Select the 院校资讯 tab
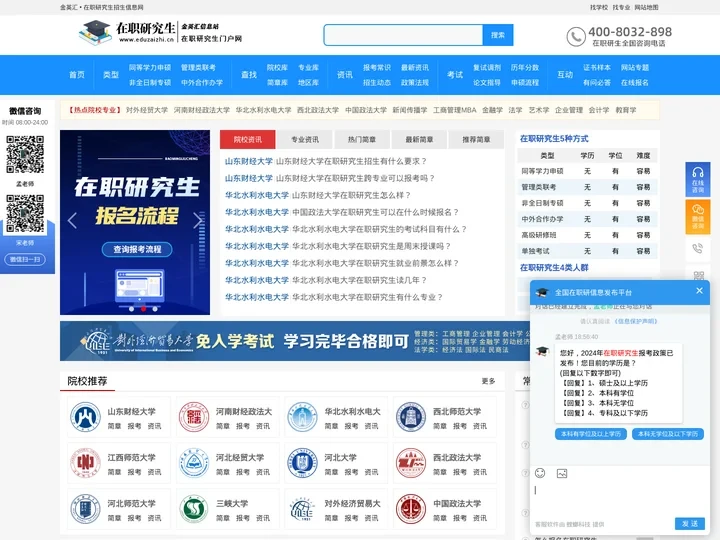Viewport: 720px width, 540px height. [248, 140]
